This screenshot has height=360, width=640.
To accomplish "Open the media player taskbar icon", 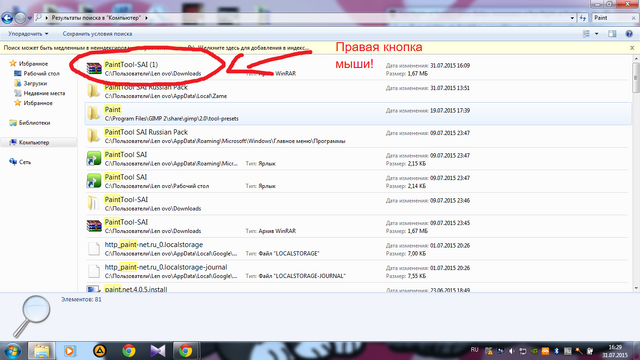I will (70, 351).
